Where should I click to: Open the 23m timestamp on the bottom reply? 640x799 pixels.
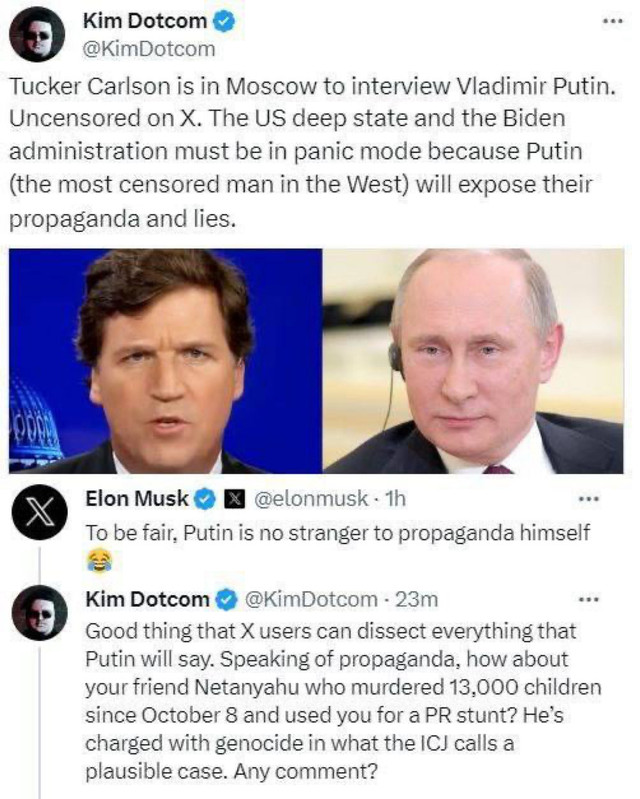[406, 599]
